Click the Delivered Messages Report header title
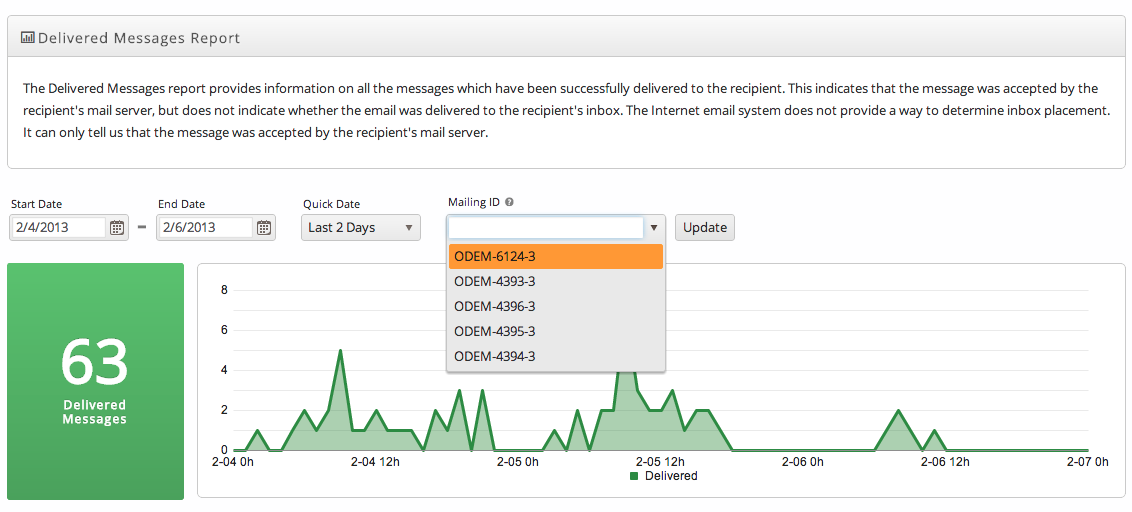This screenshot has height=512, width=1132. pos(139,38)
